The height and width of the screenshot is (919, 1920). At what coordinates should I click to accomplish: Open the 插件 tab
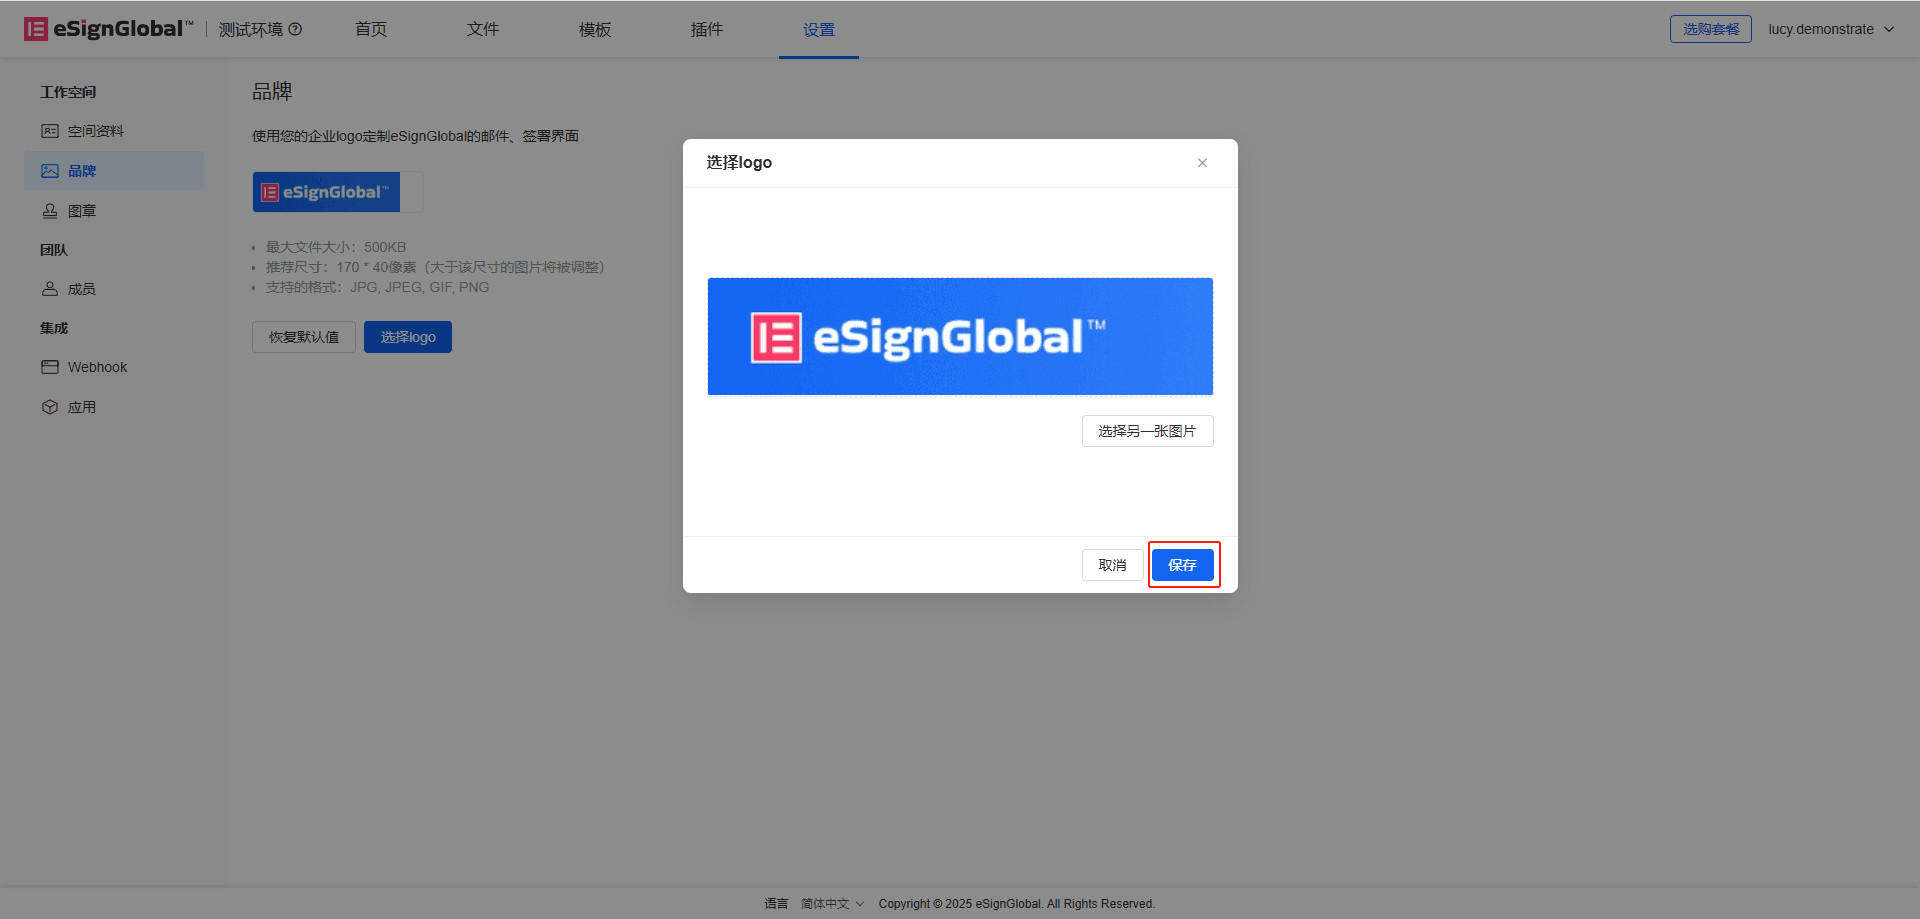tap(707, 30)
